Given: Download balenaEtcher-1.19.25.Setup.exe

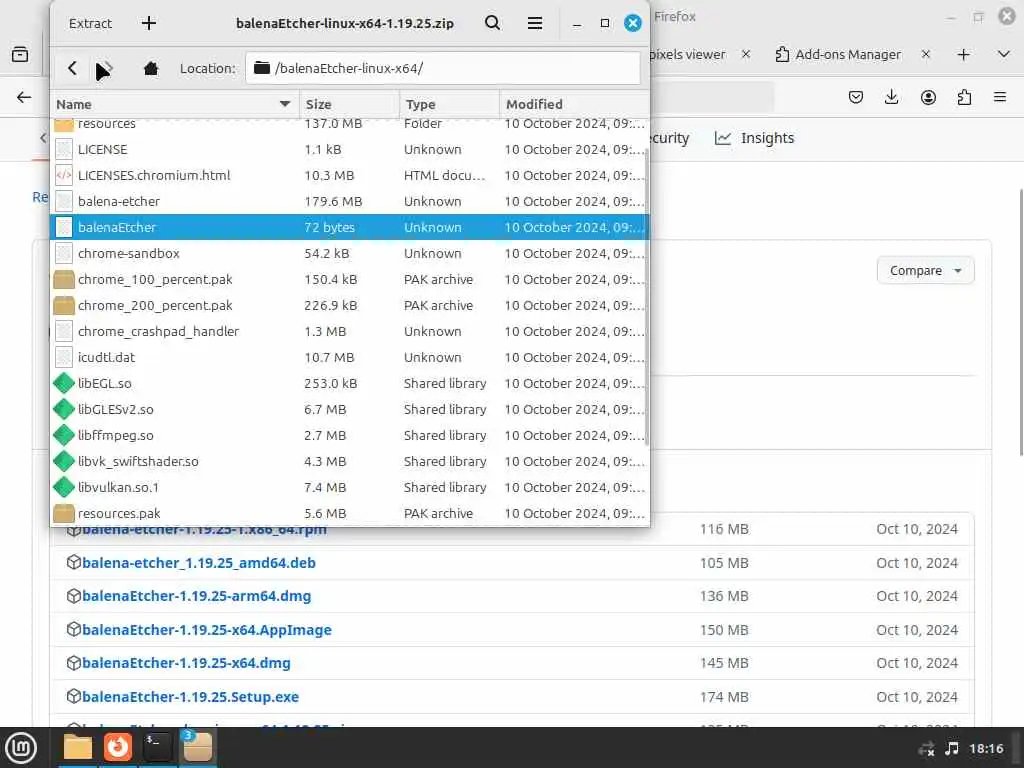Looking at the screenshot, I should (190, 697).
